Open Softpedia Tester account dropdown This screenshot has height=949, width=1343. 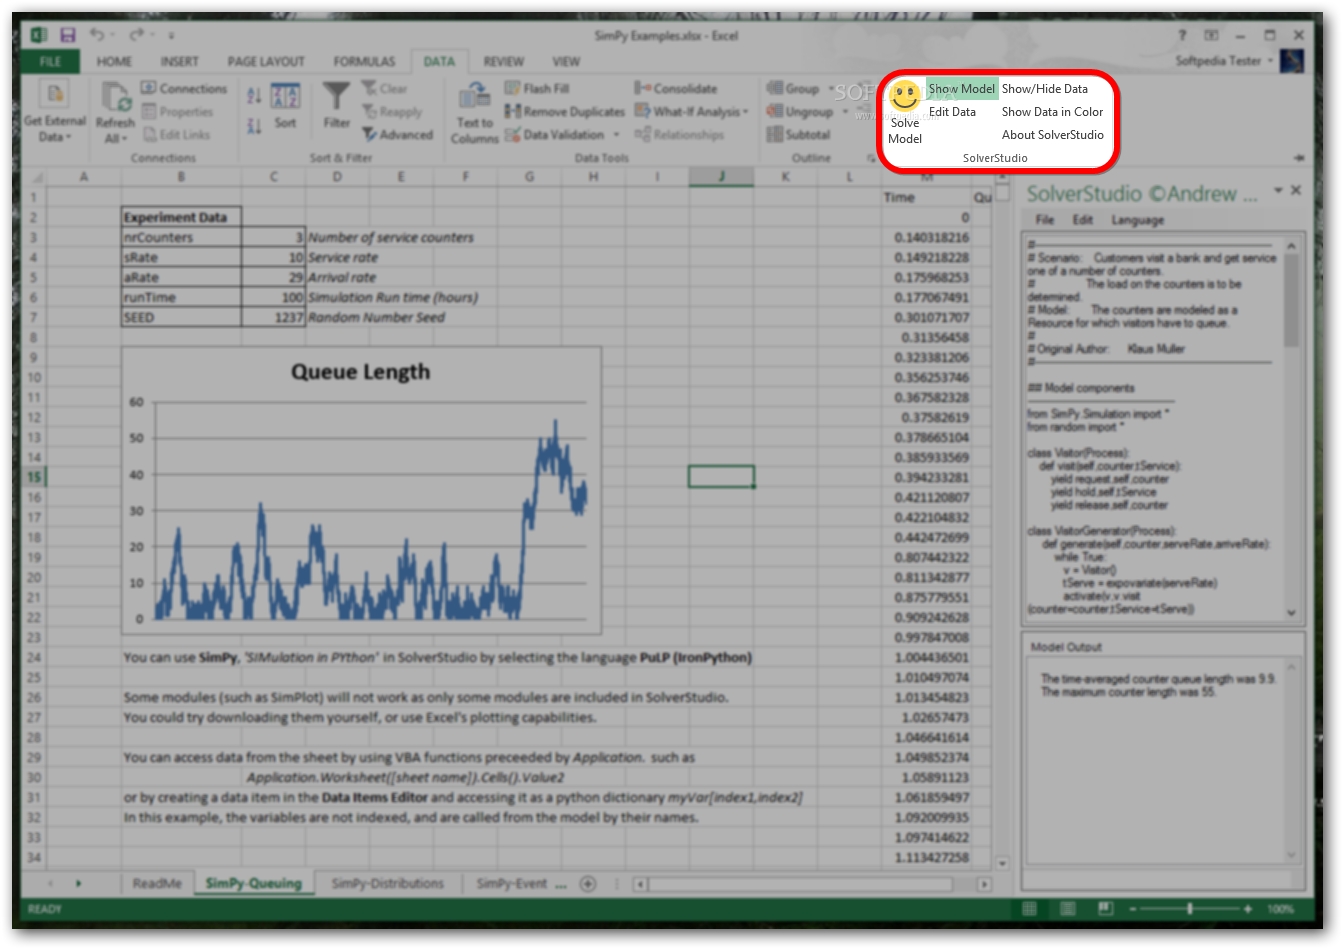[1271, 60]
